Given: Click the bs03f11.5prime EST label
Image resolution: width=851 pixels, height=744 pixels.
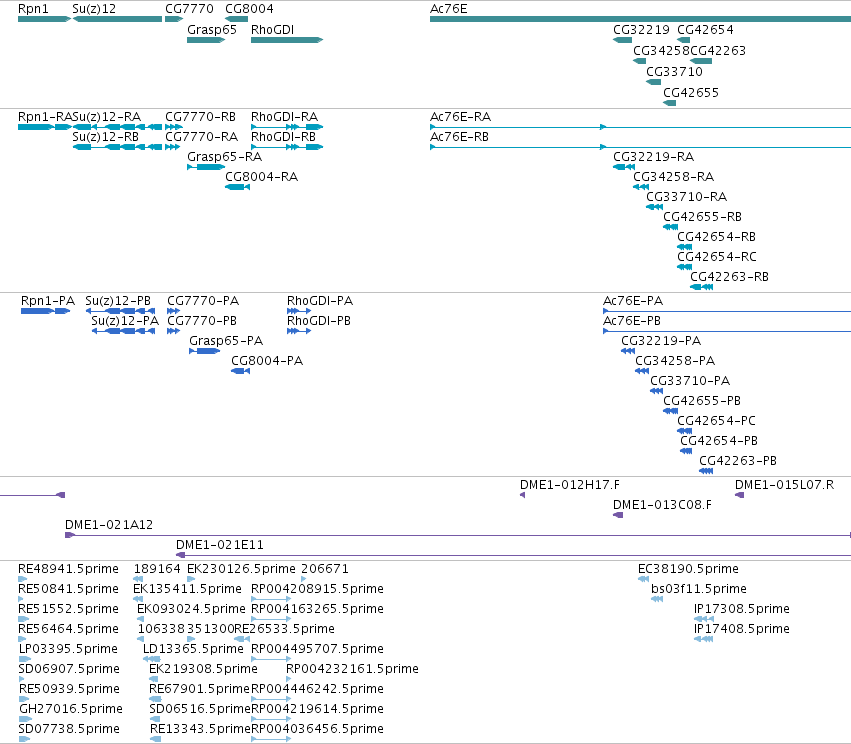Looking at the screenshot, I should (699, 589).
